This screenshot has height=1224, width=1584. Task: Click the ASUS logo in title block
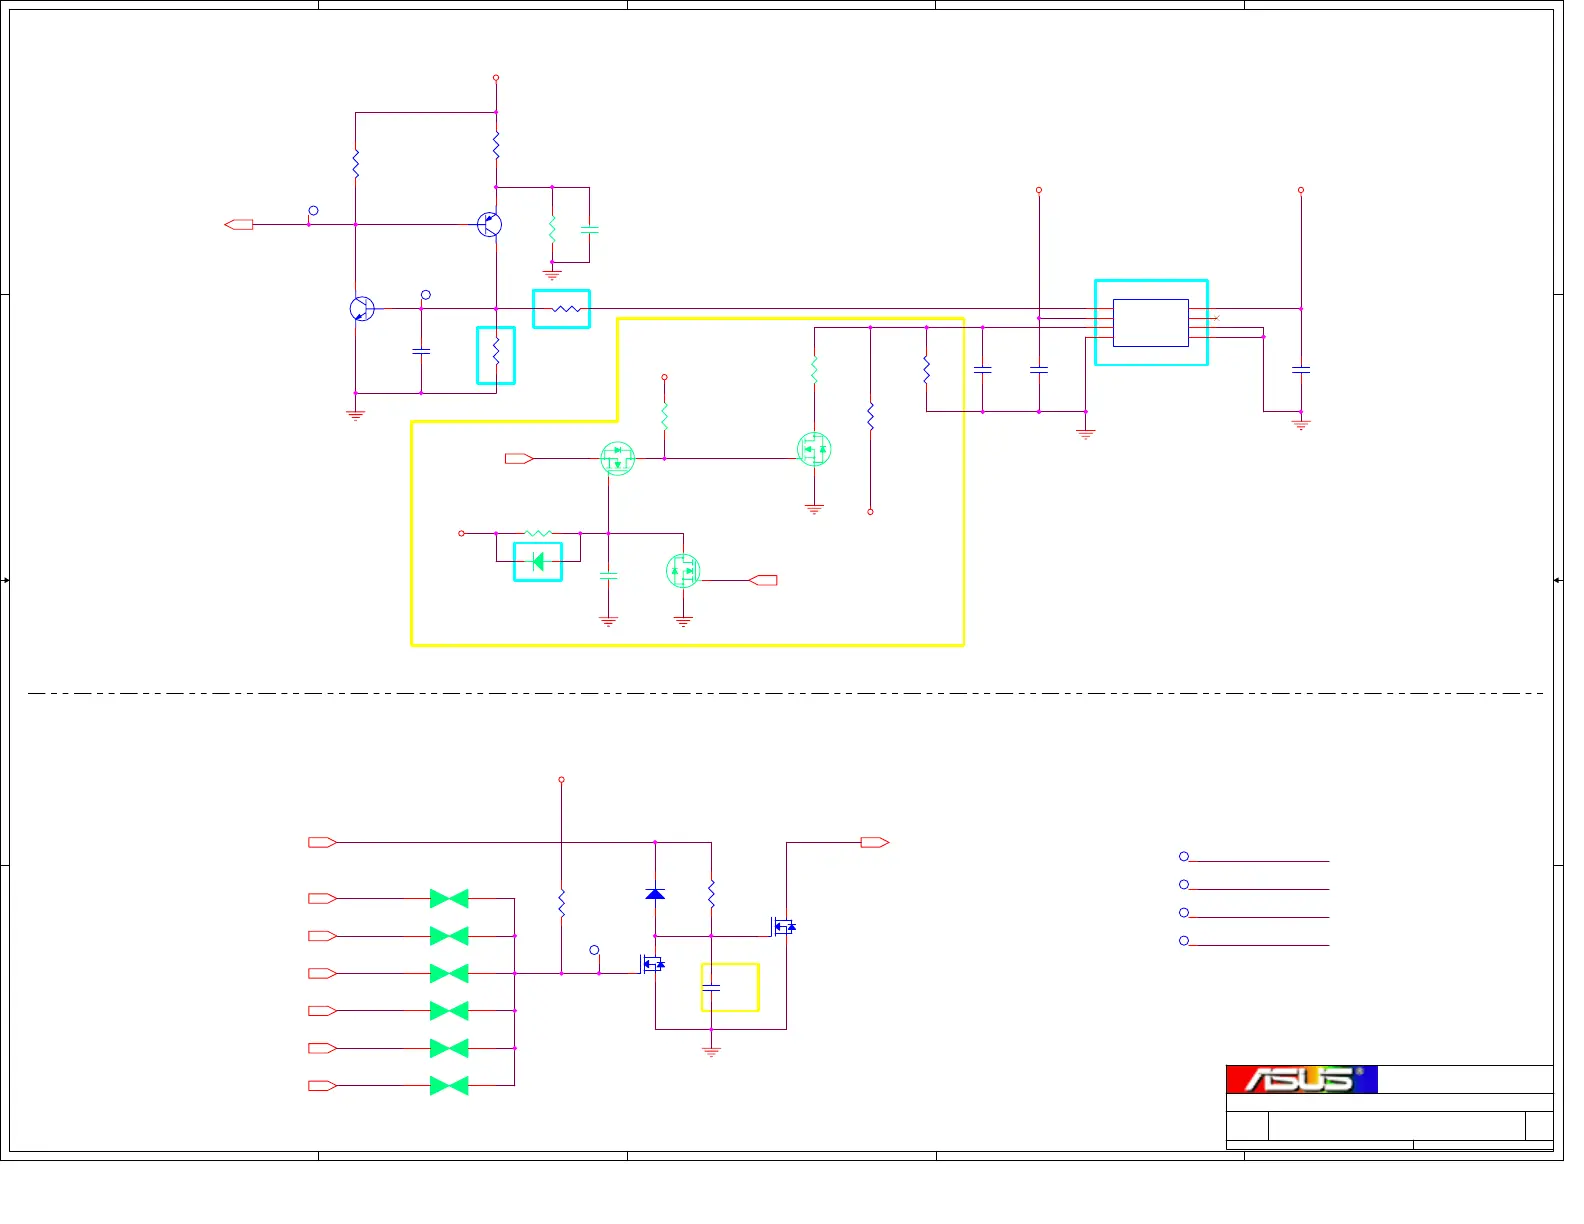1301,1079
